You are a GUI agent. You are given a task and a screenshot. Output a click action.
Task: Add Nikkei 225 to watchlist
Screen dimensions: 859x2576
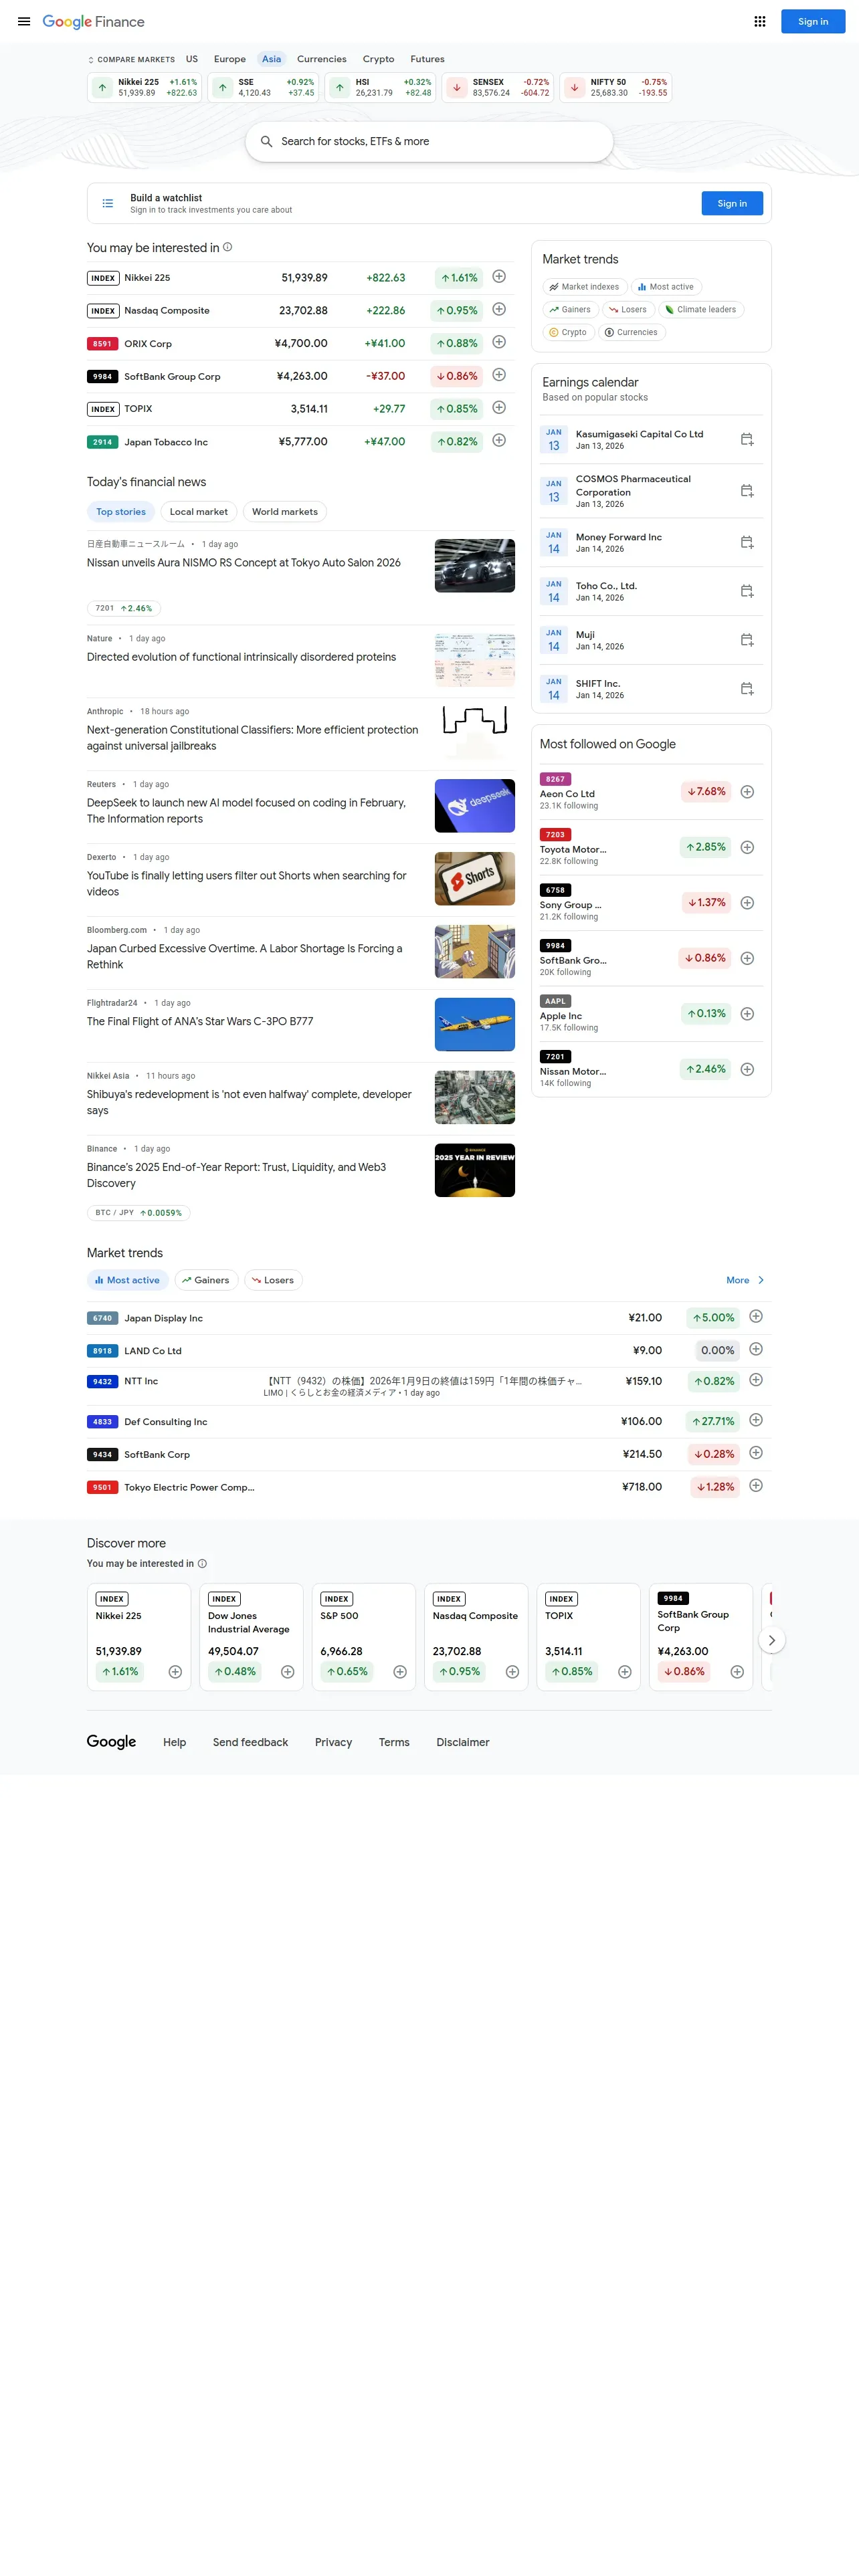pos(499,277)
